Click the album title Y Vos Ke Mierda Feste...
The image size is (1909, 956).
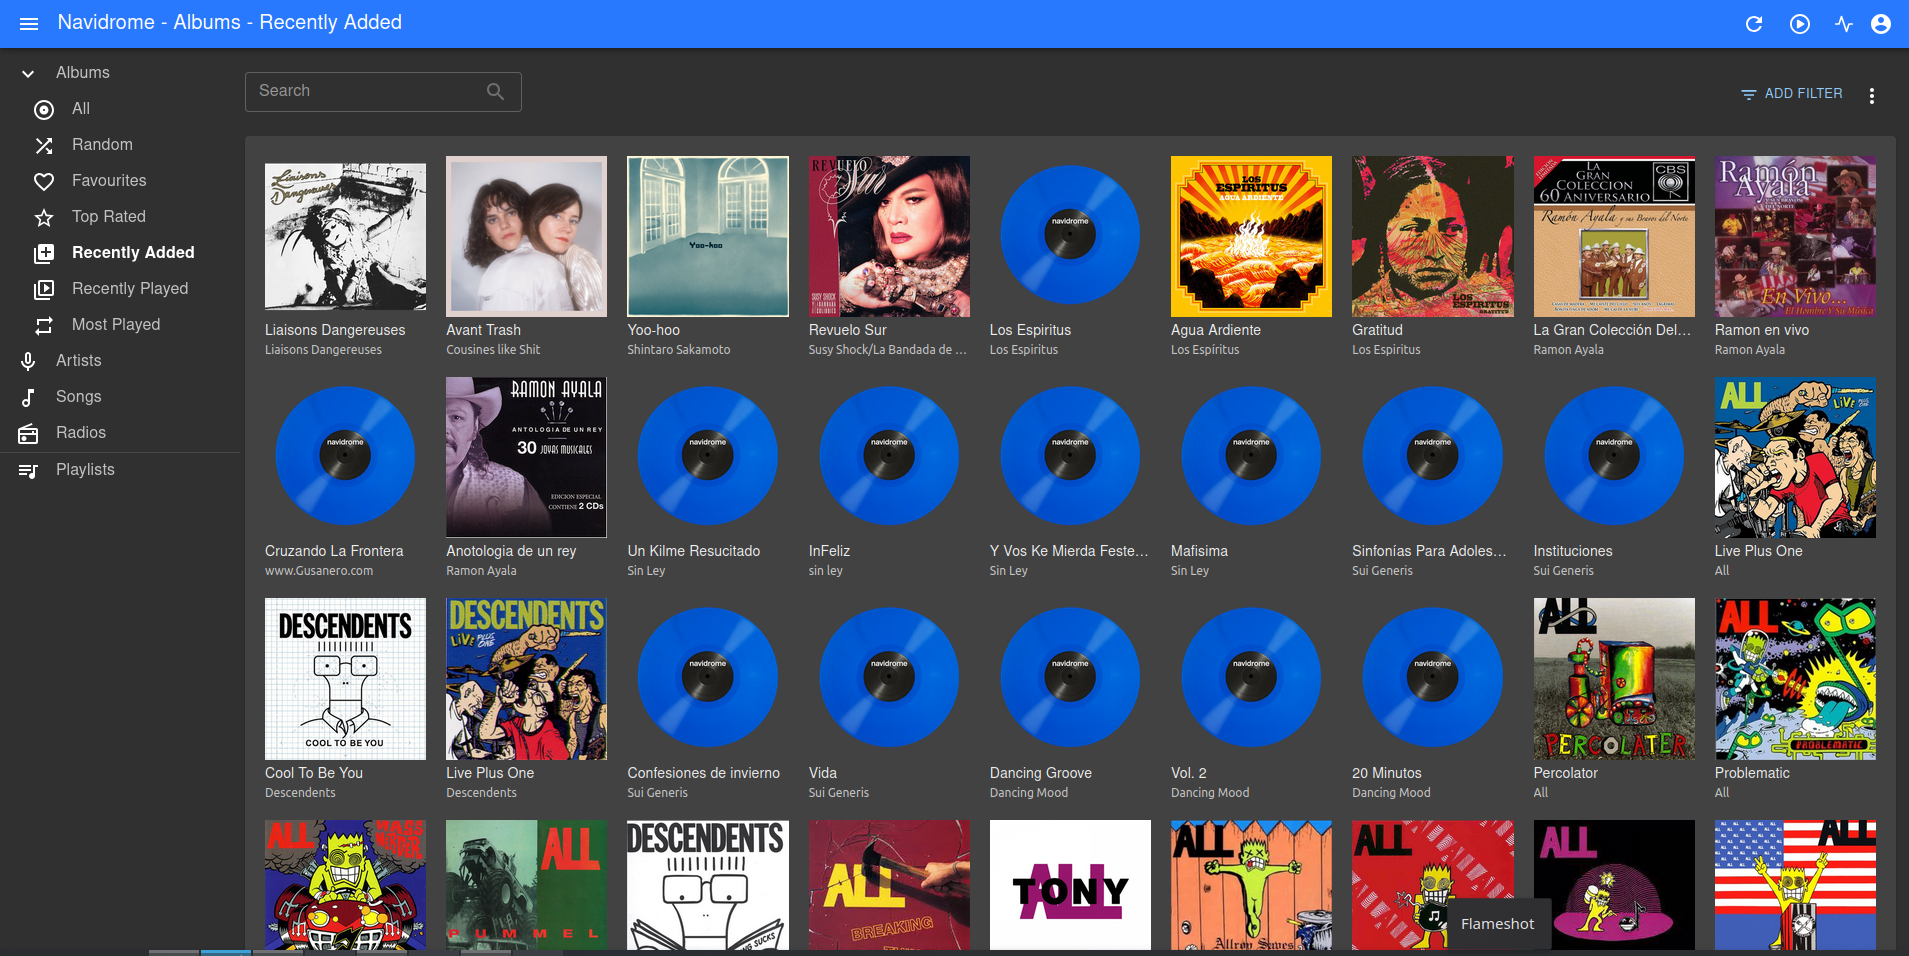pyautogui.click(x=1069, y=551)
